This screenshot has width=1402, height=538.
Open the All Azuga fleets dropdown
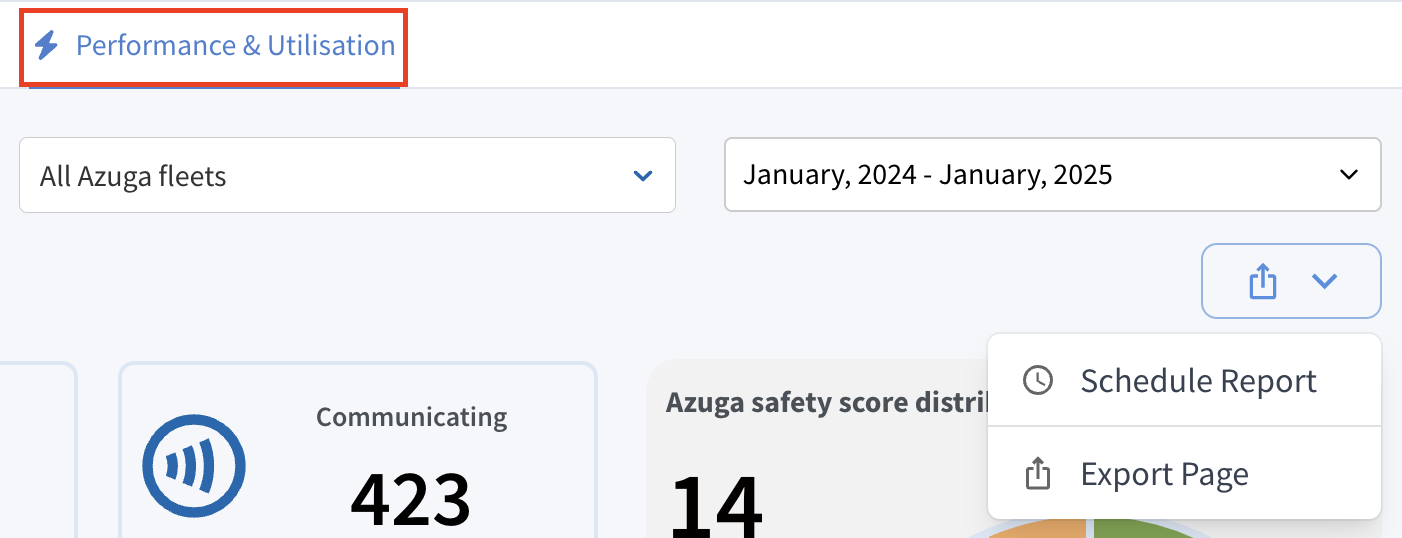(347, 176)
